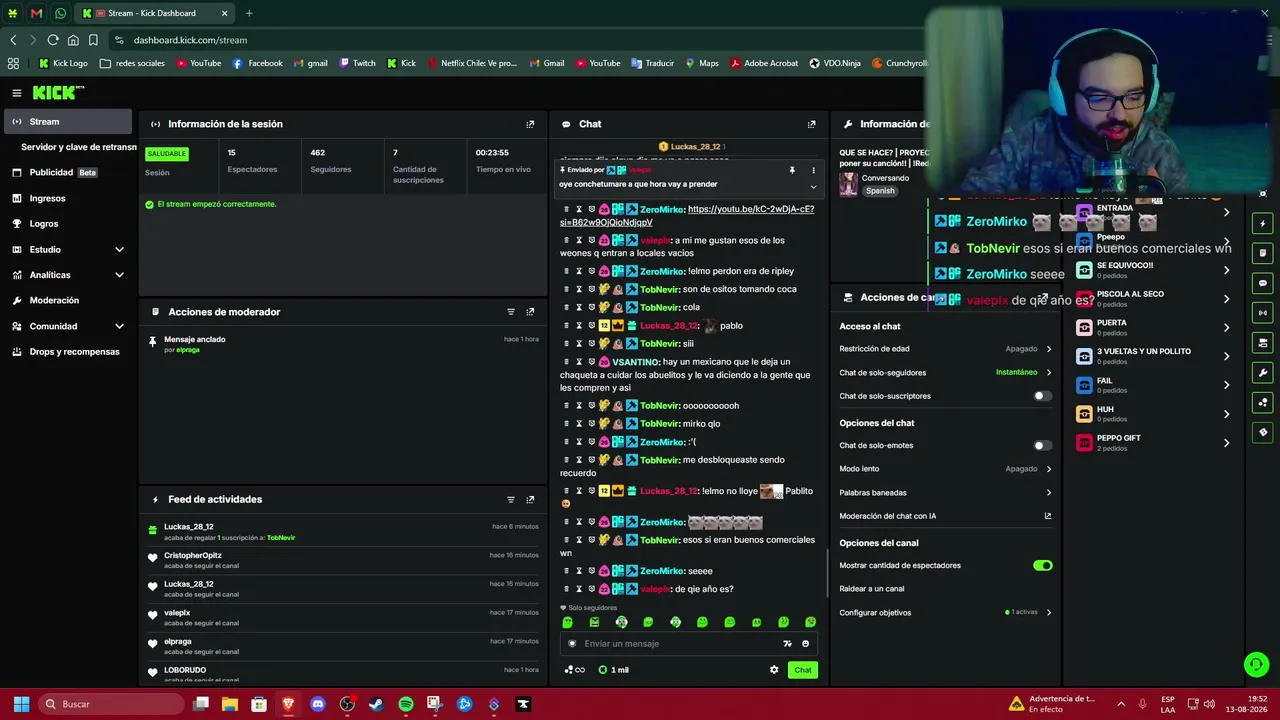Unpin the pinned chat message

pyautogui.click(x=792, y=170)
